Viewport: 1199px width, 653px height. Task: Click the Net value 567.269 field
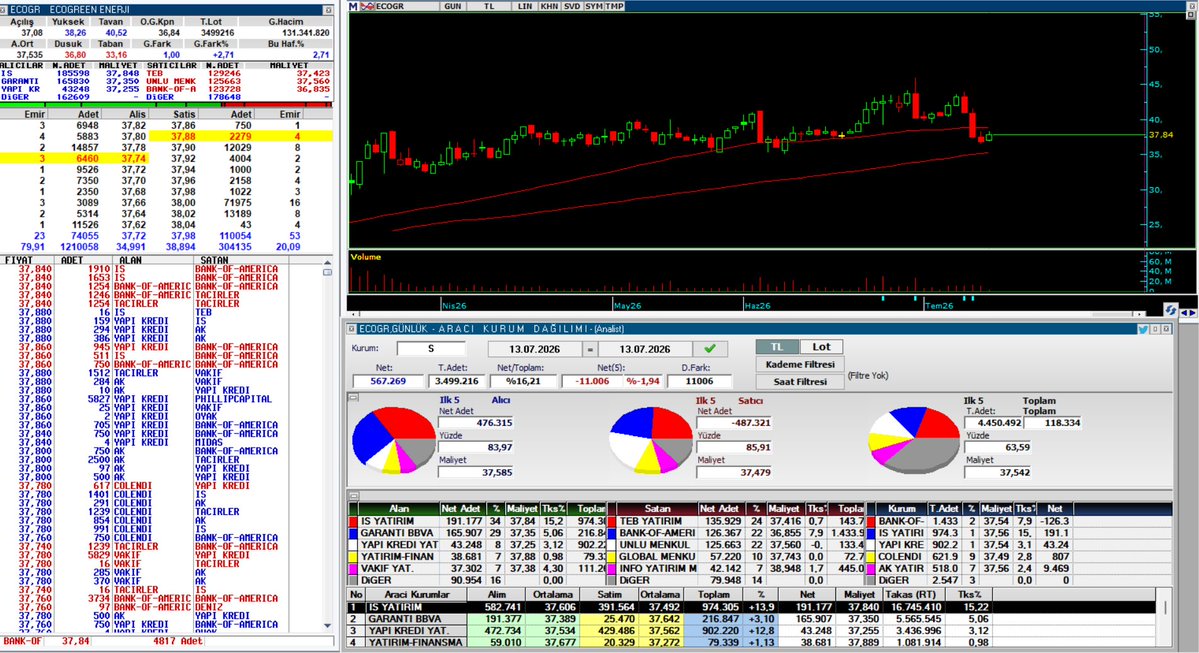(388, 381)
